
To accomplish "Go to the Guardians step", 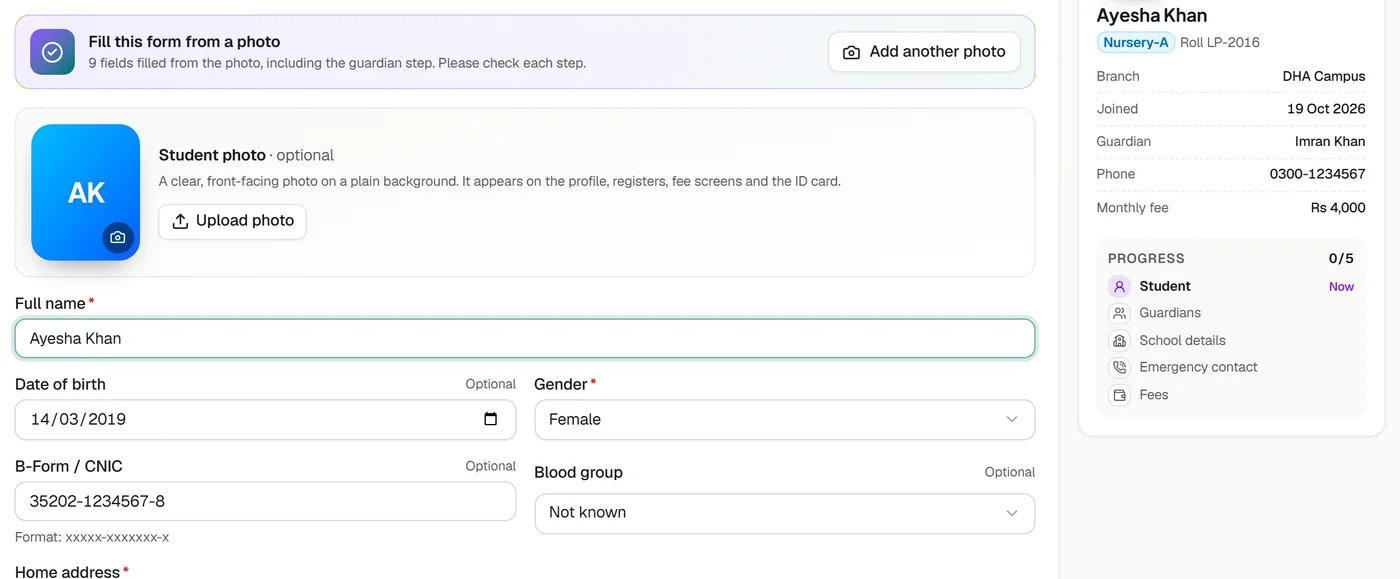I will pyautogui.click(x=1170, y=313).
